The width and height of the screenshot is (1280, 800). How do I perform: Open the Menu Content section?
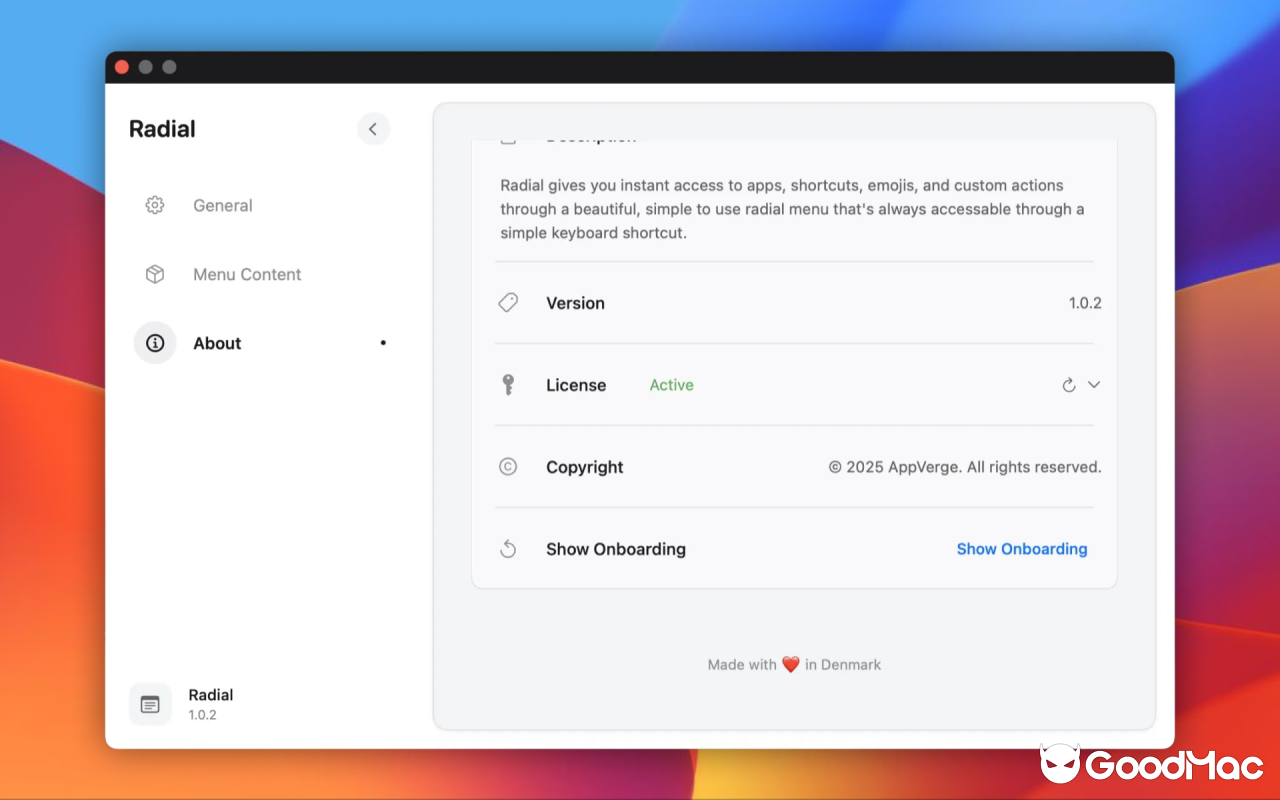click(x=247, y=274)
